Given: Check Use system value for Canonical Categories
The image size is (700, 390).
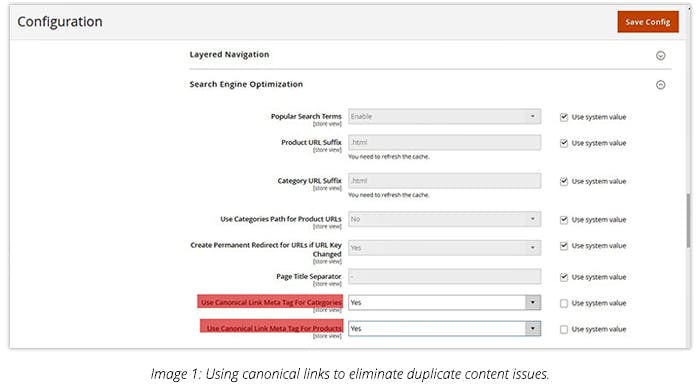Looking at the screenshot, I should (x=564, y=303).
